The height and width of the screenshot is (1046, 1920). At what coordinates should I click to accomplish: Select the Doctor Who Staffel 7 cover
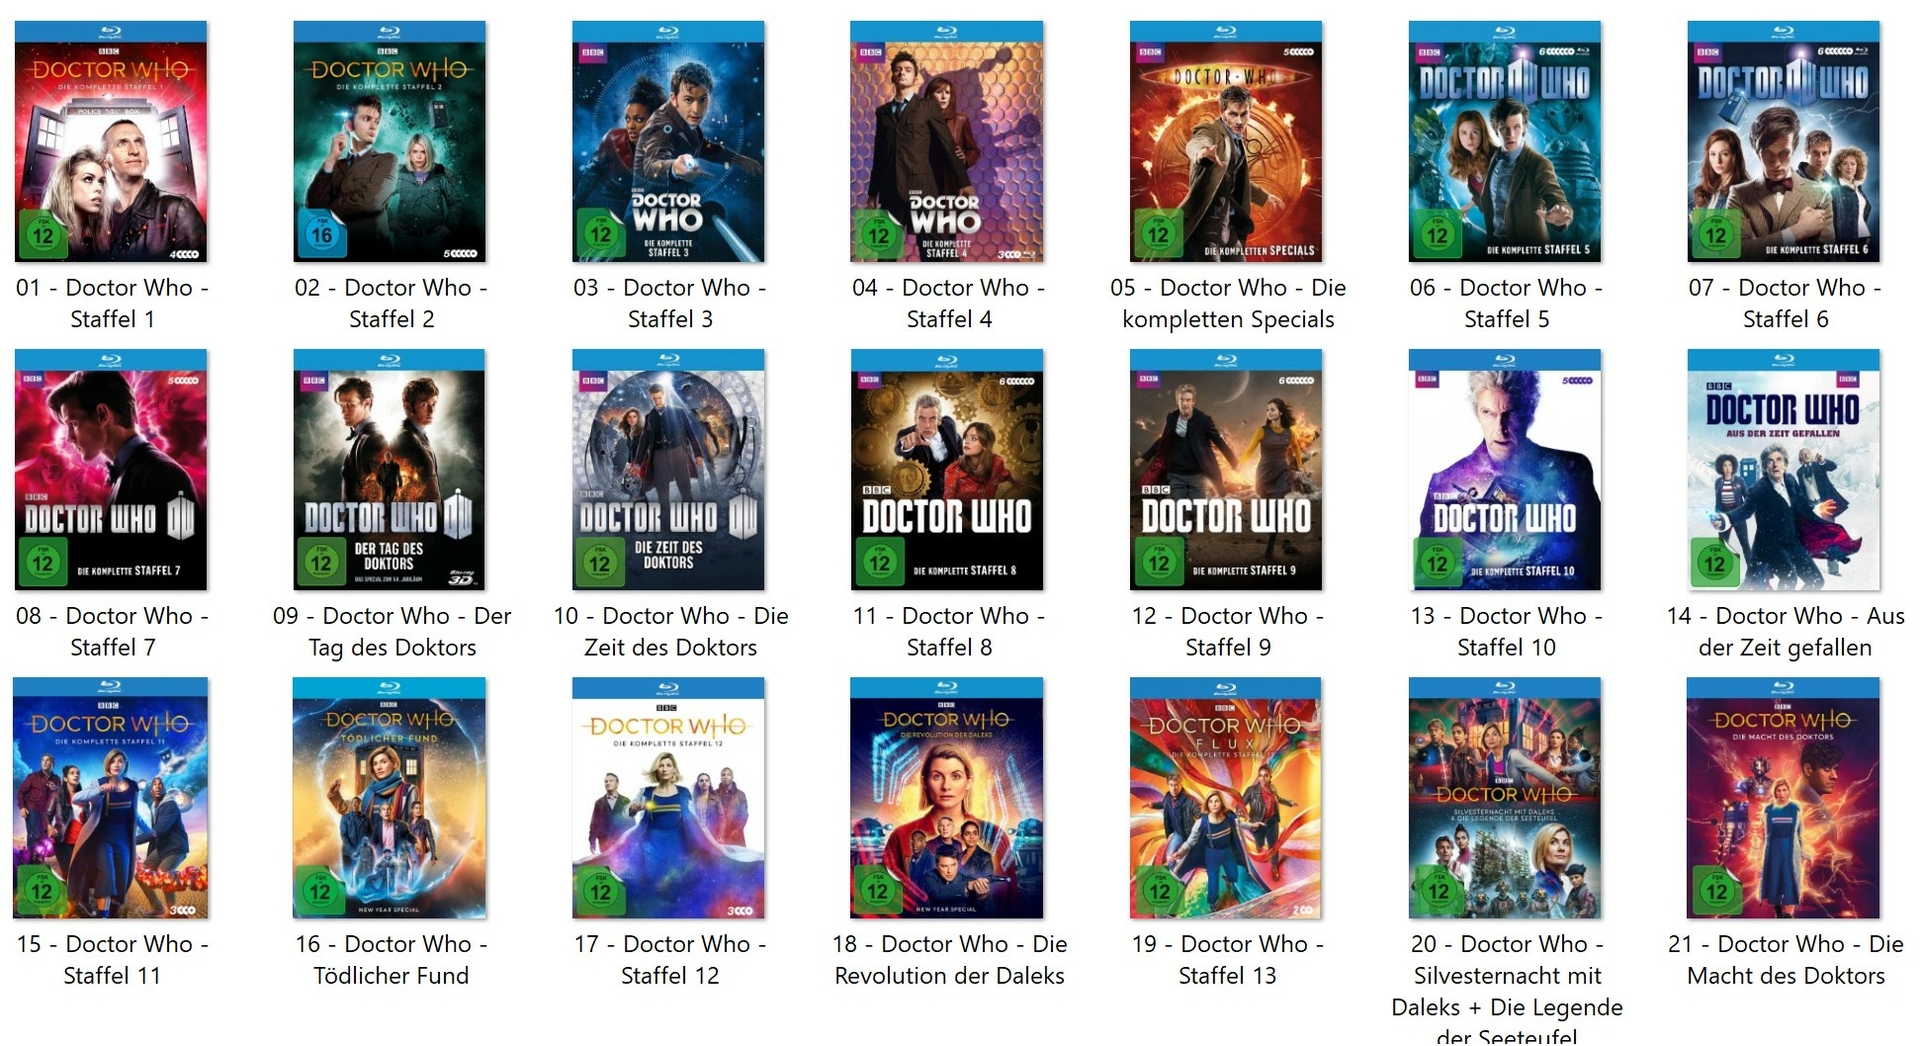coord(111,470)
